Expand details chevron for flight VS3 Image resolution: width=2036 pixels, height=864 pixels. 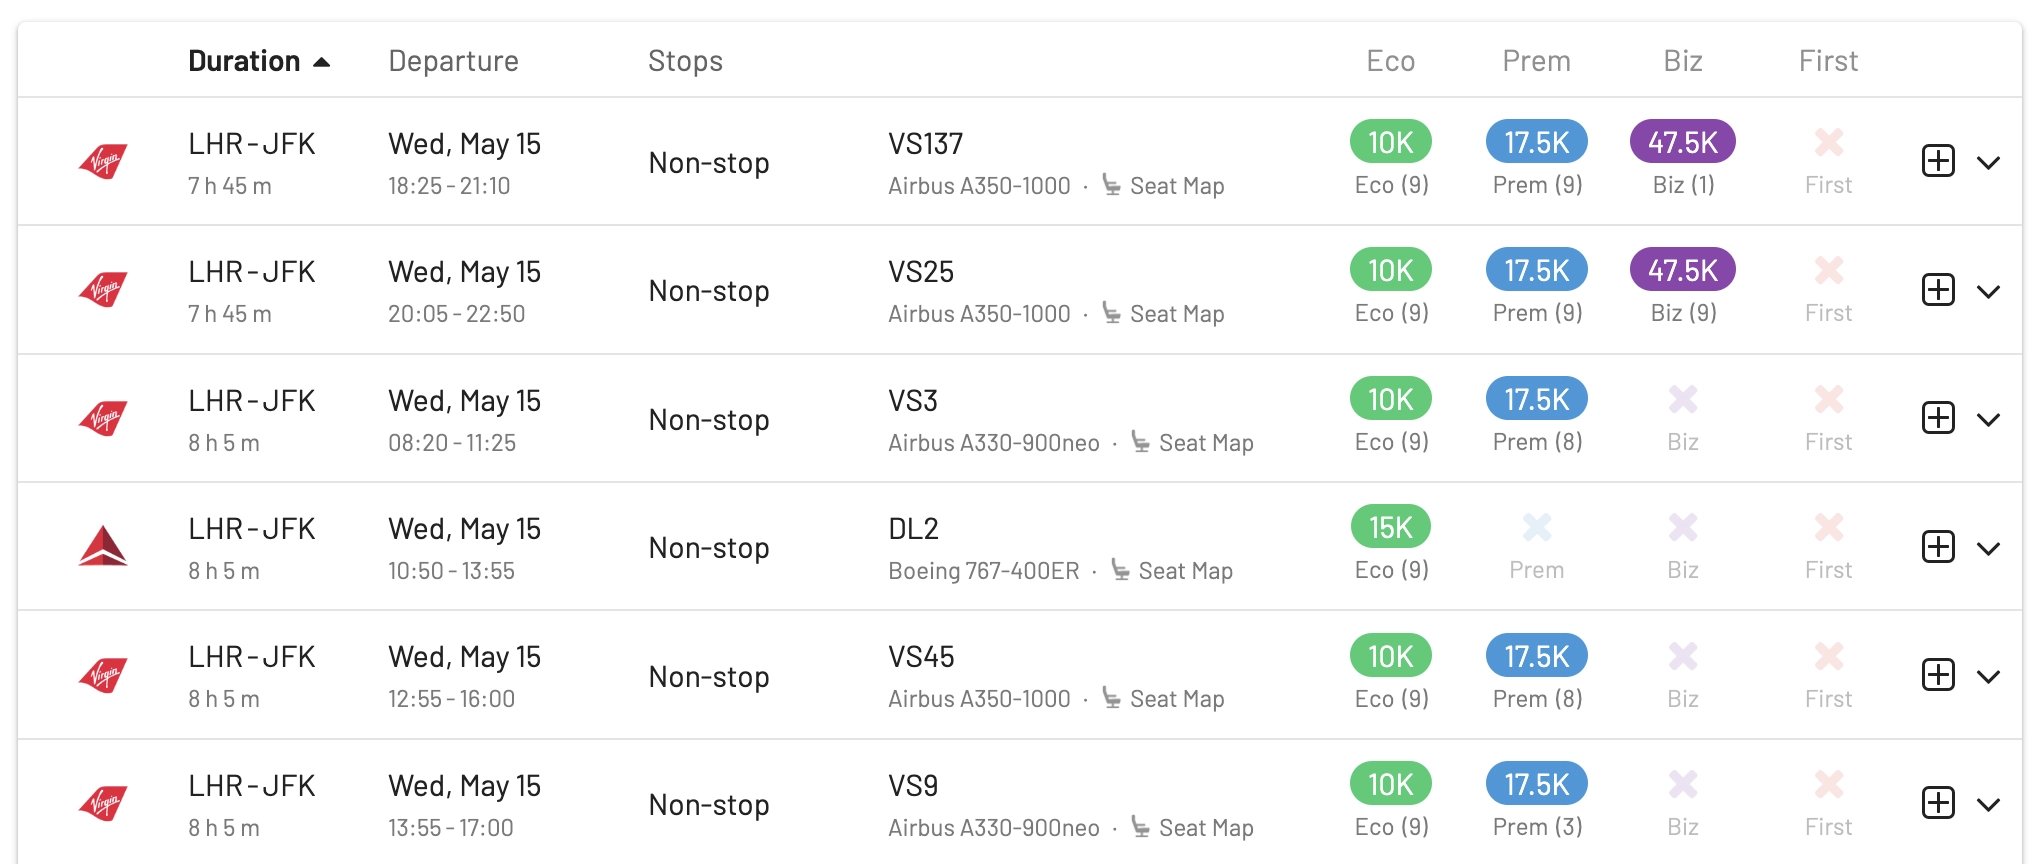tap(1988, 419)
